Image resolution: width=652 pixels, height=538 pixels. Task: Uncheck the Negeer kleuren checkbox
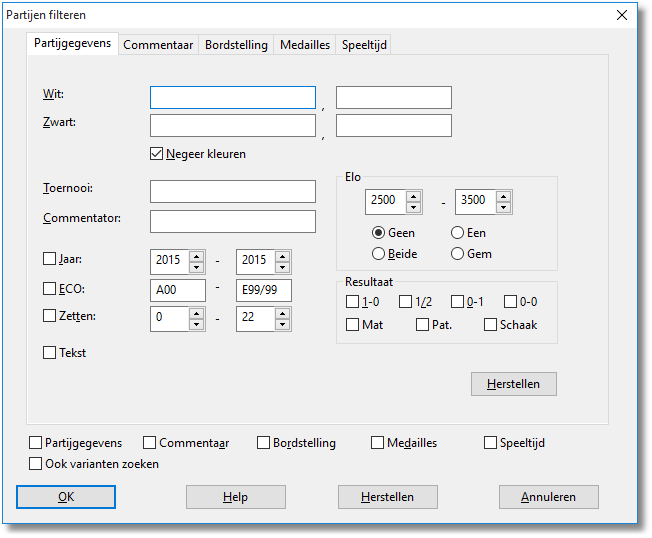157,154
